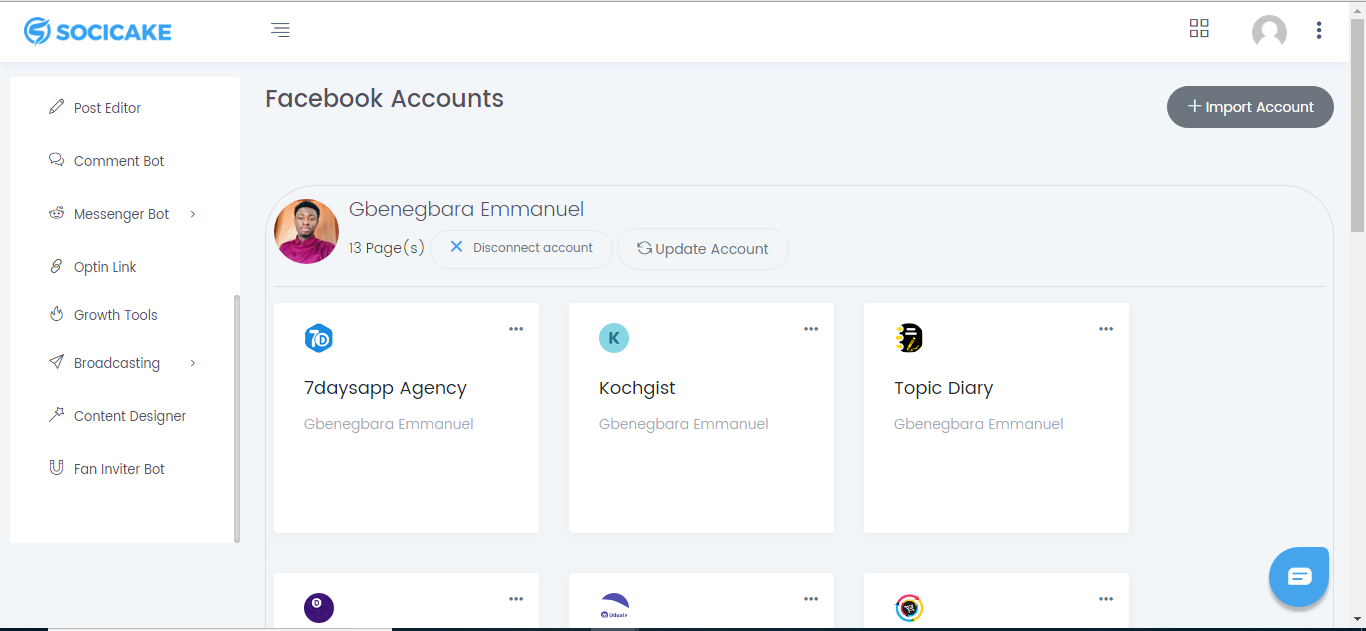Open options menu on Udually card
The image size is (1366, 631).
click(811, 599)
